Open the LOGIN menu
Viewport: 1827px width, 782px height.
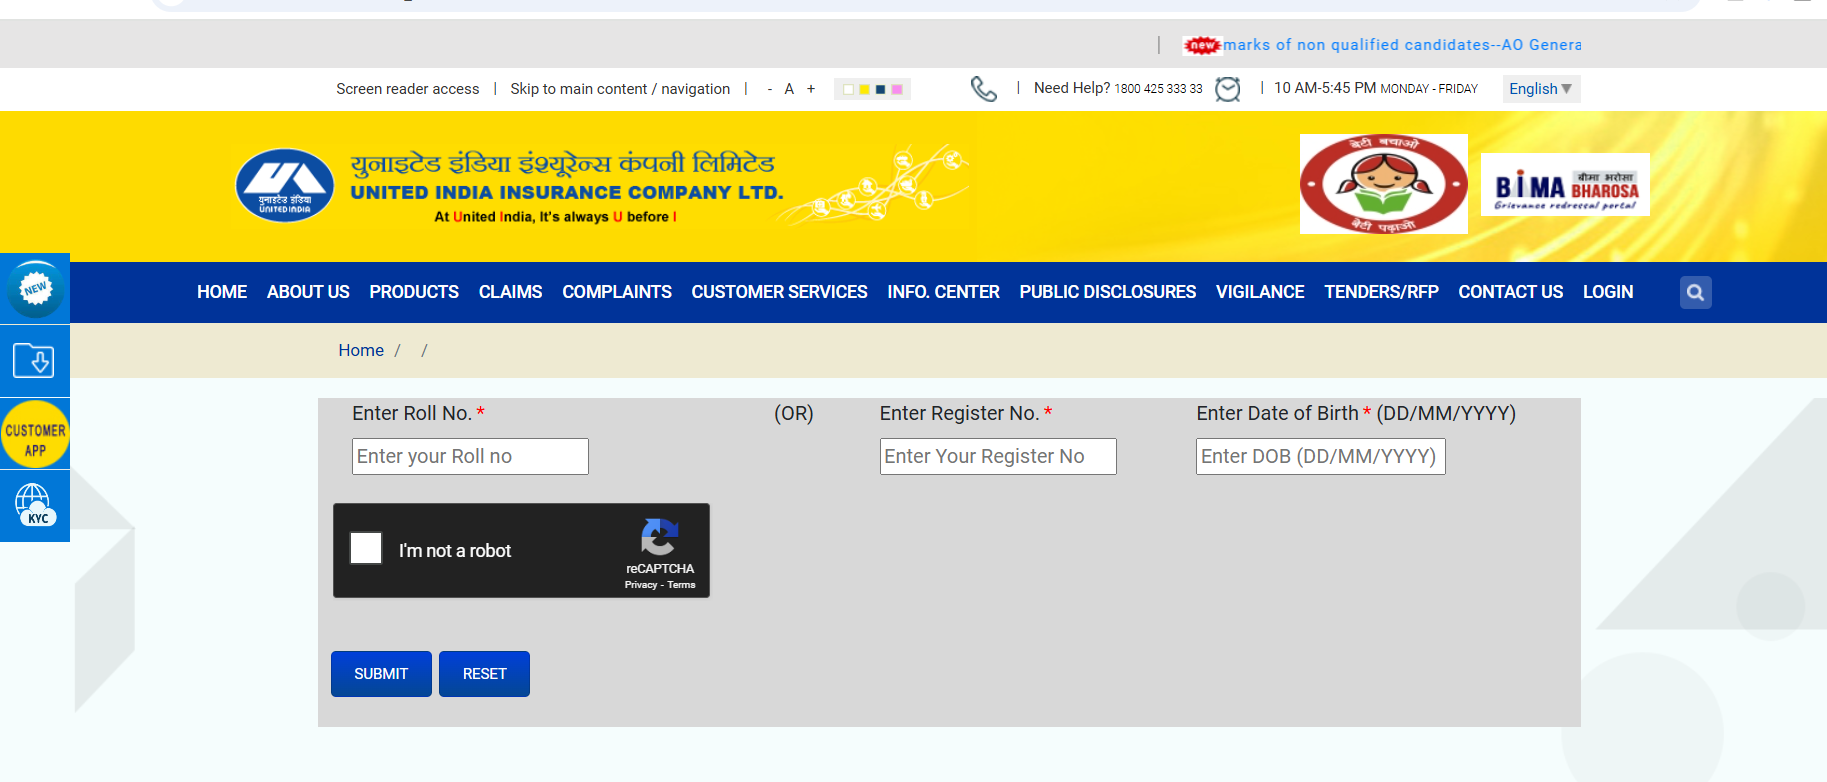pos(1608,292)
